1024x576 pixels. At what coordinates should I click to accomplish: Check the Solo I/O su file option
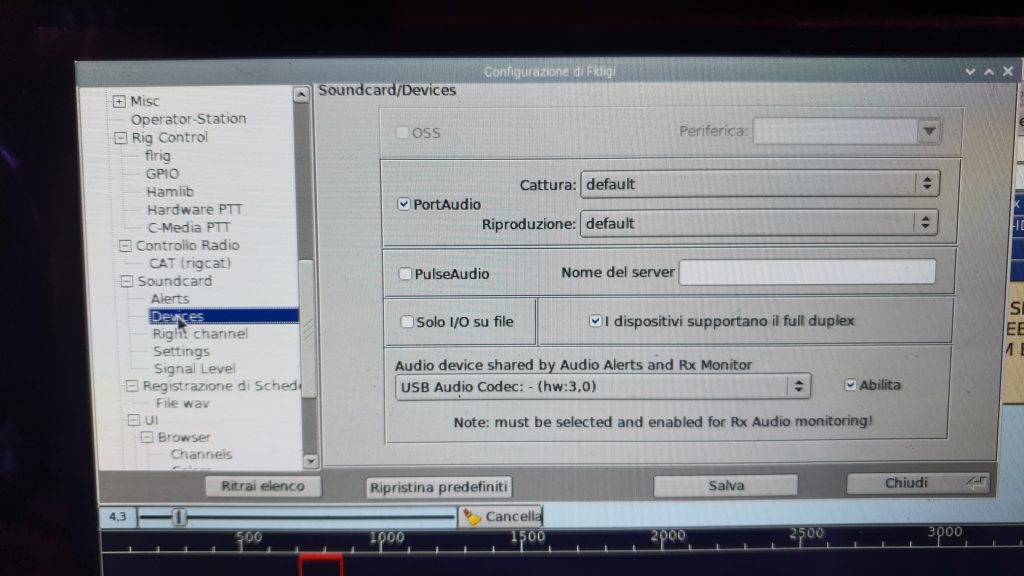(407, 321)
